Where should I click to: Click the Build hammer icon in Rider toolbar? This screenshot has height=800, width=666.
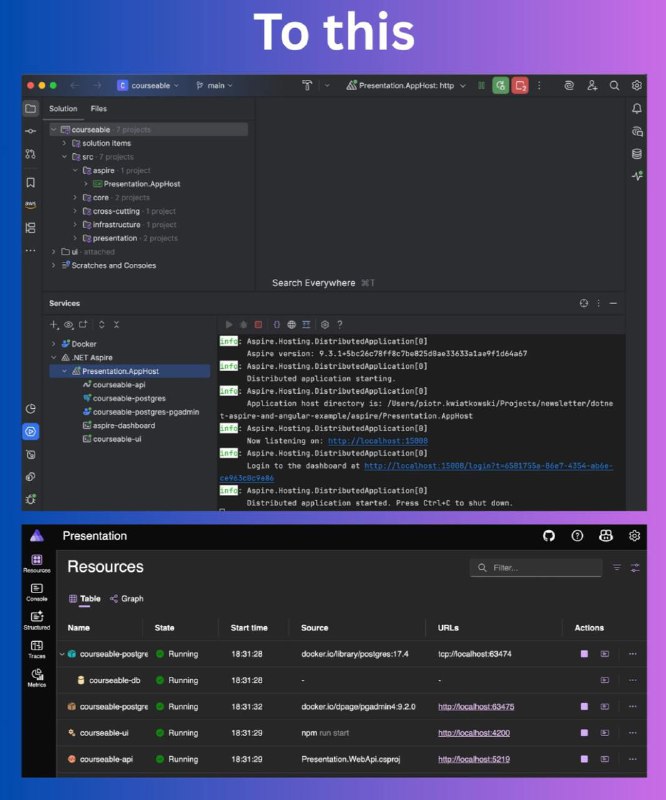[307, 85]
